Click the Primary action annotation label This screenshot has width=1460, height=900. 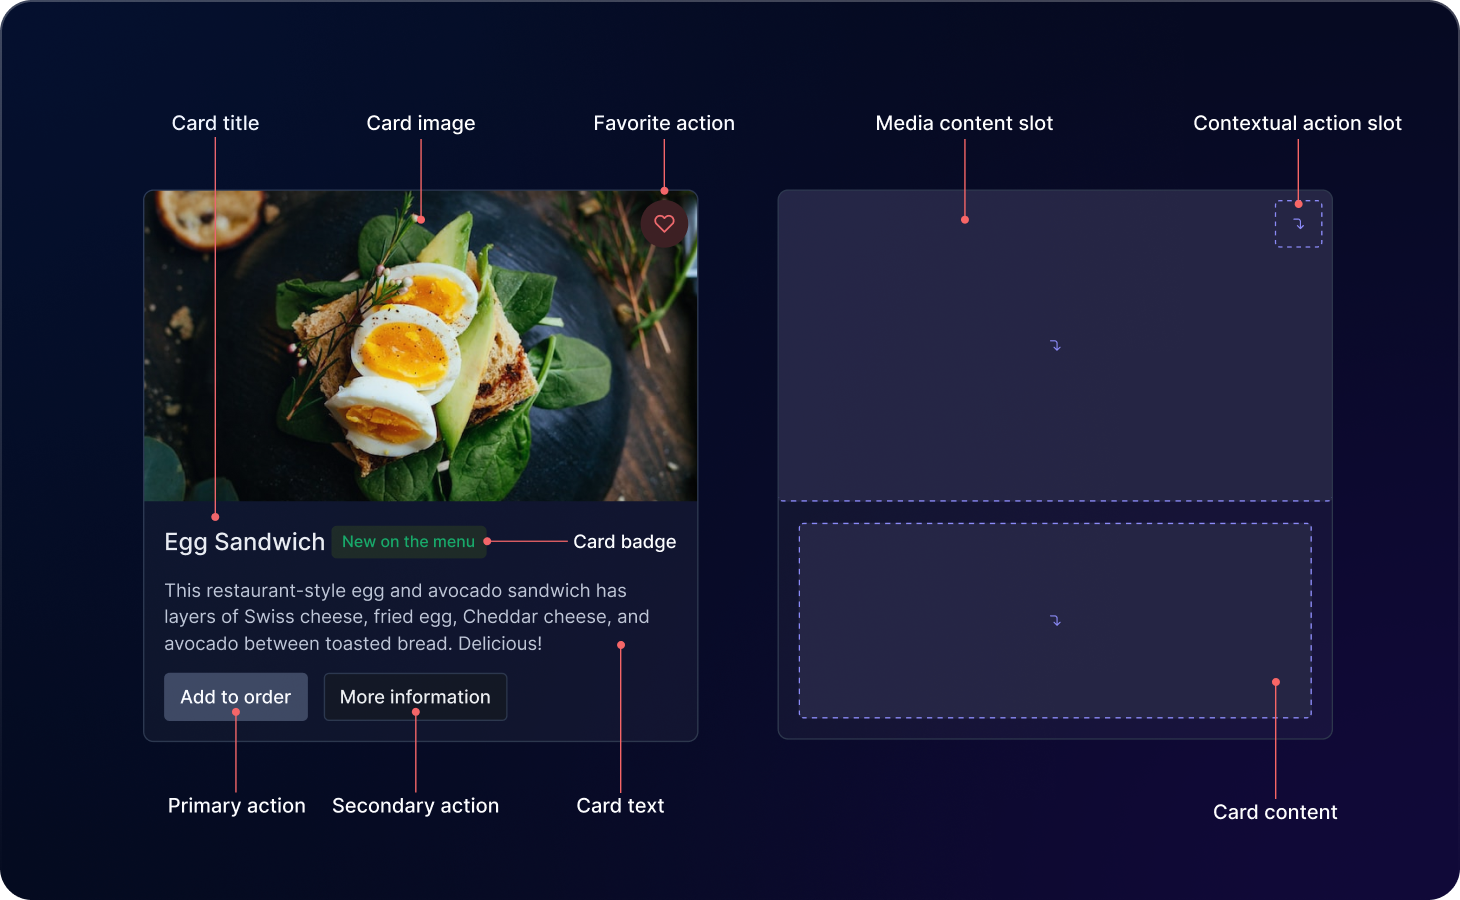[x=237, y=806]
